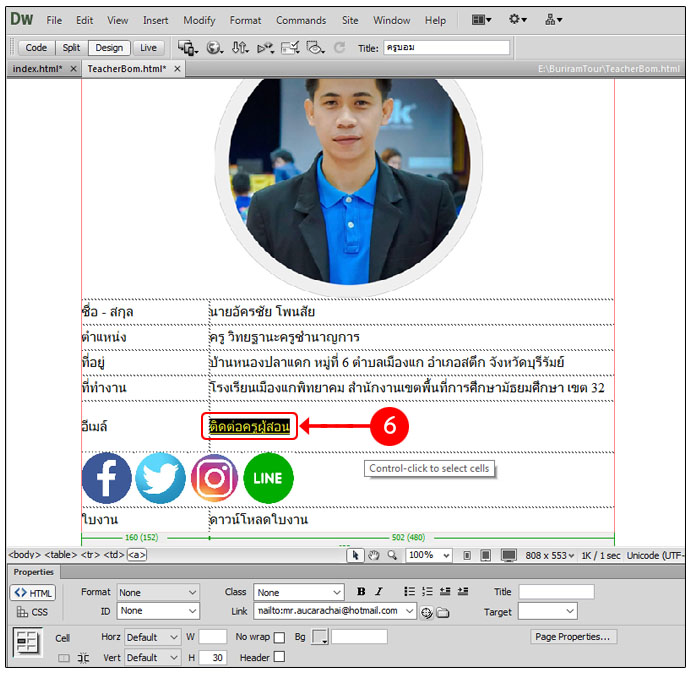This screenshot has height=676, width=691.
Task: Click the Page Properties button
Action: (x=573, y=636)
